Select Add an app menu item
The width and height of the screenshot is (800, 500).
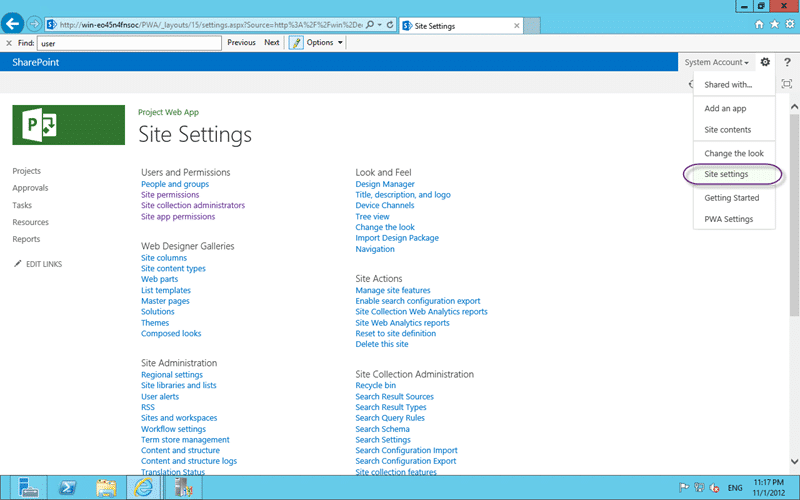coord(725,108)
